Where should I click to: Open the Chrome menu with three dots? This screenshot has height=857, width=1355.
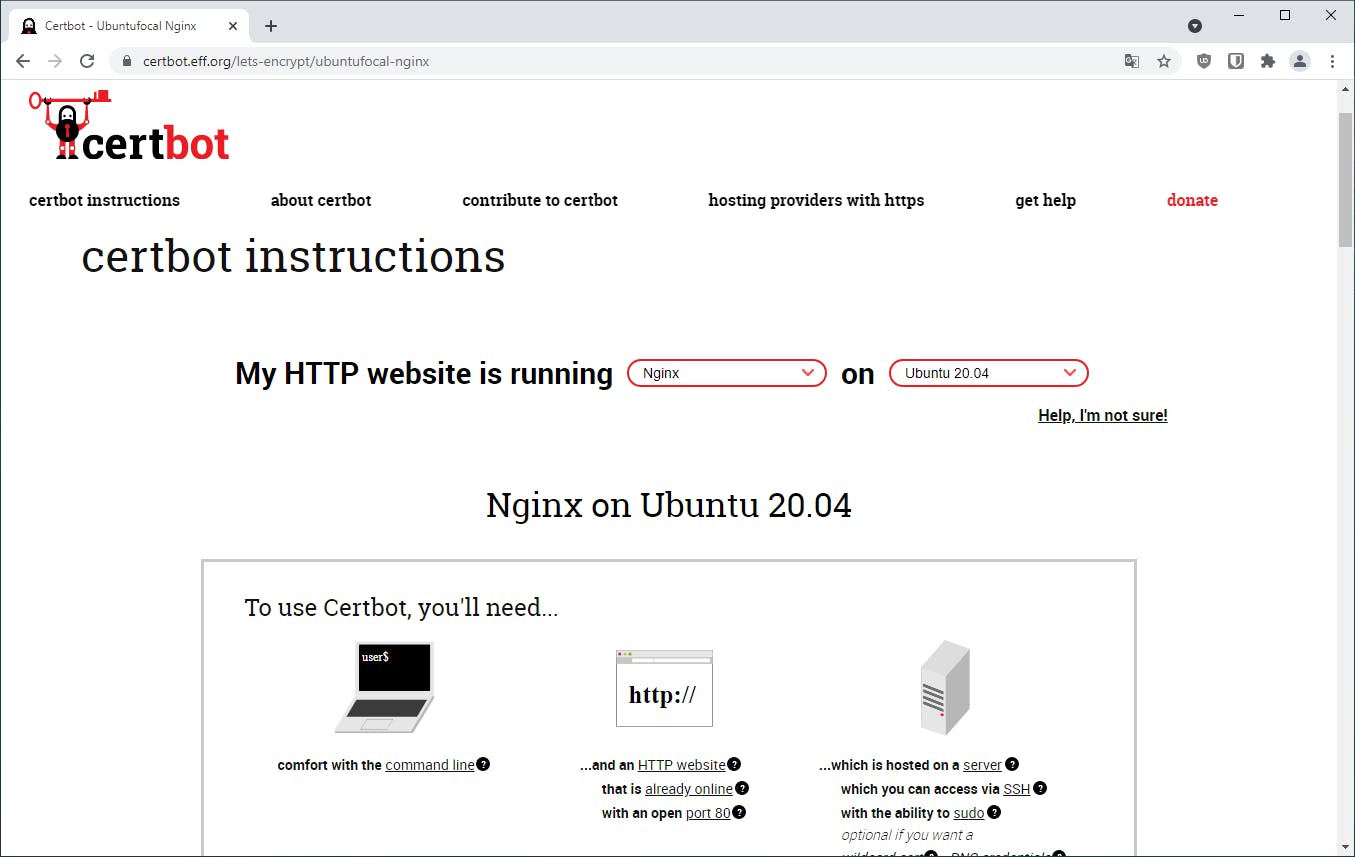coord(1333,61)
